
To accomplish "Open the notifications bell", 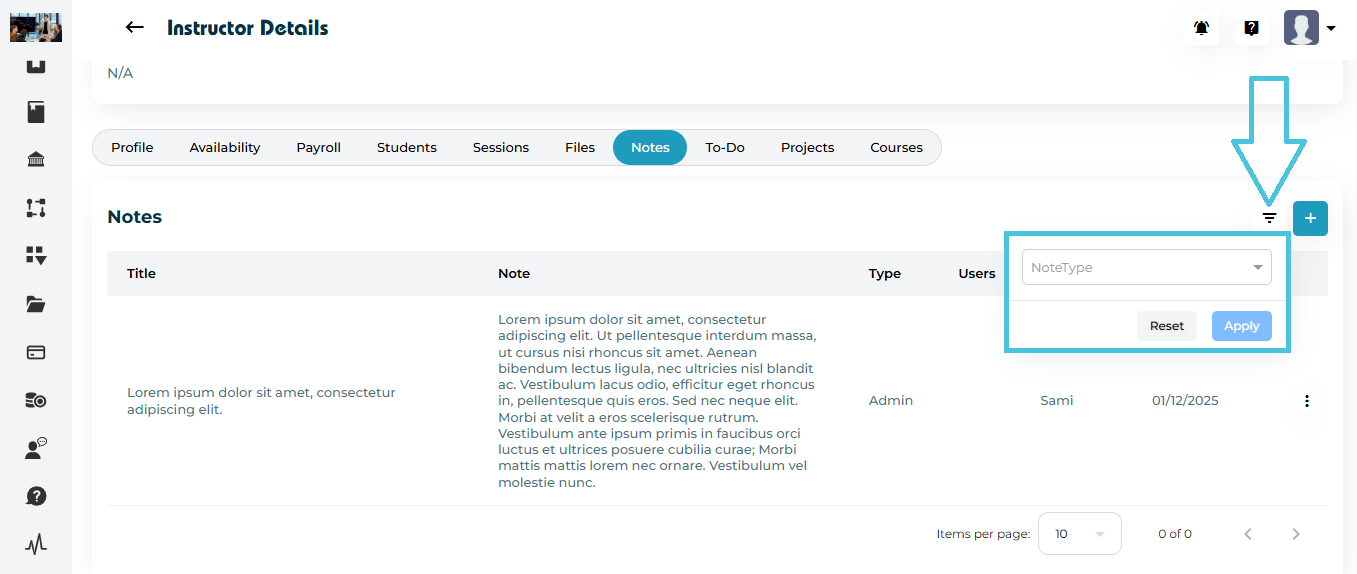I will [x=1202, y=28].
